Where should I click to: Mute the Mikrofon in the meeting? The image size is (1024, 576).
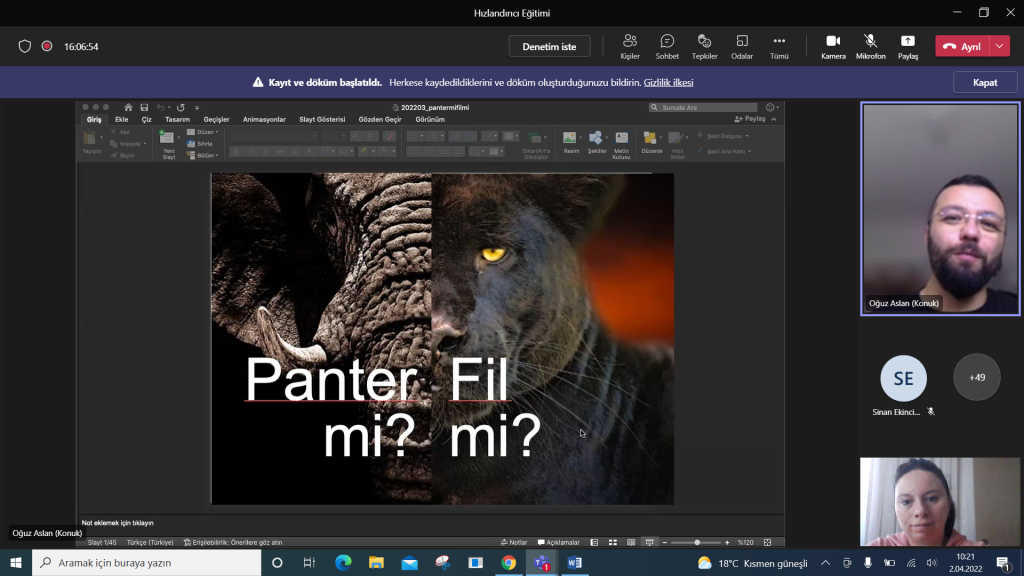click(869, 47)
